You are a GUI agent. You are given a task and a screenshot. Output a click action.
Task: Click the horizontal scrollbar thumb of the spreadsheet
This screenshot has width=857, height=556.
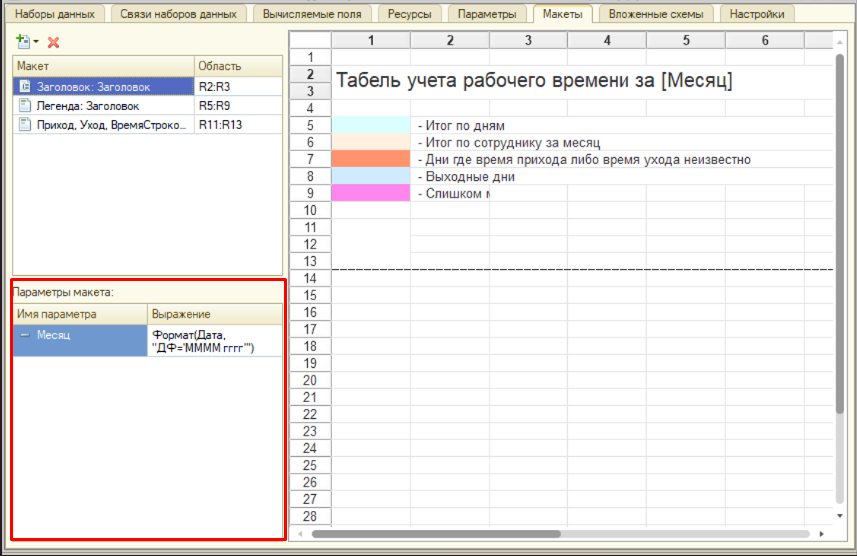pos(436,534)
